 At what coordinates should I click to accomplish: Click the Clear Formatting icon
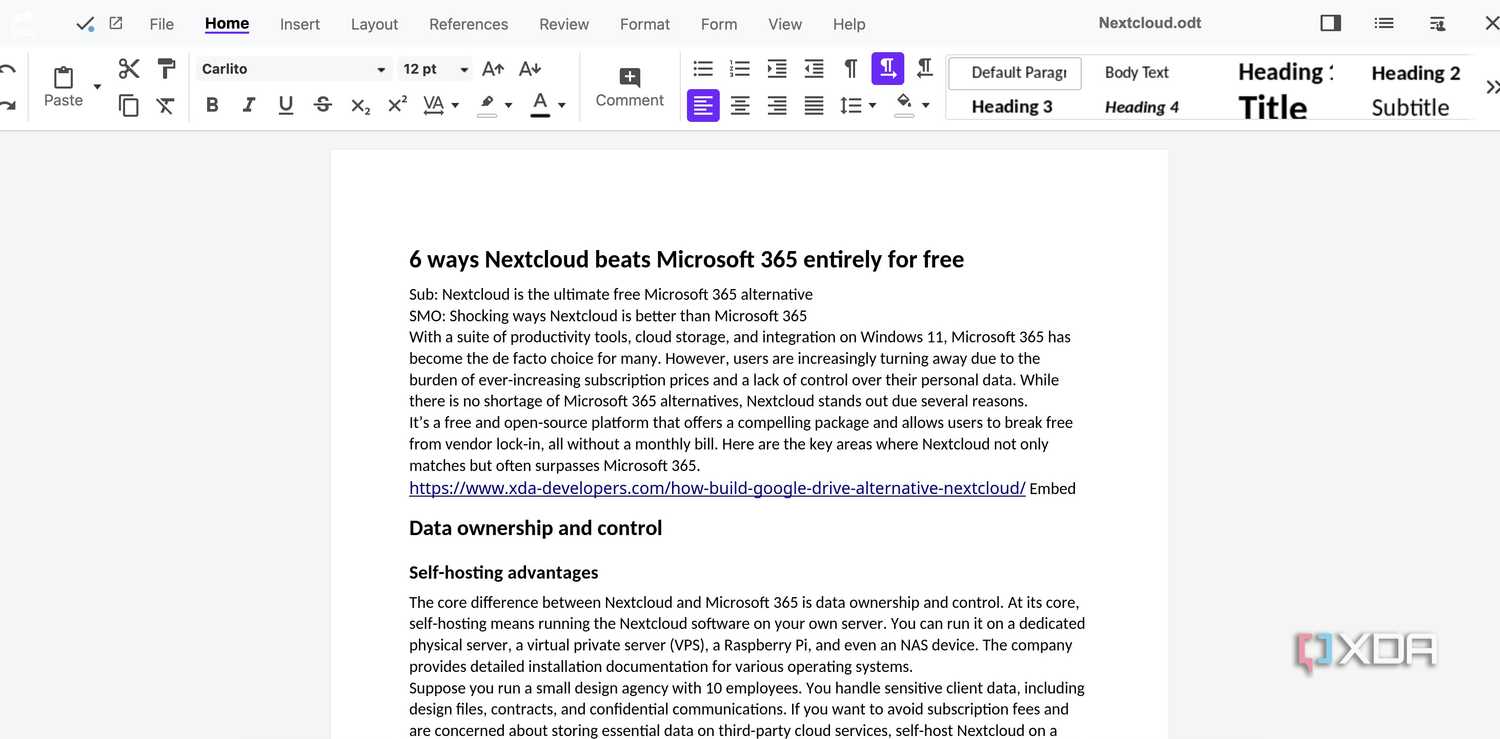click(x=166, y=105)
